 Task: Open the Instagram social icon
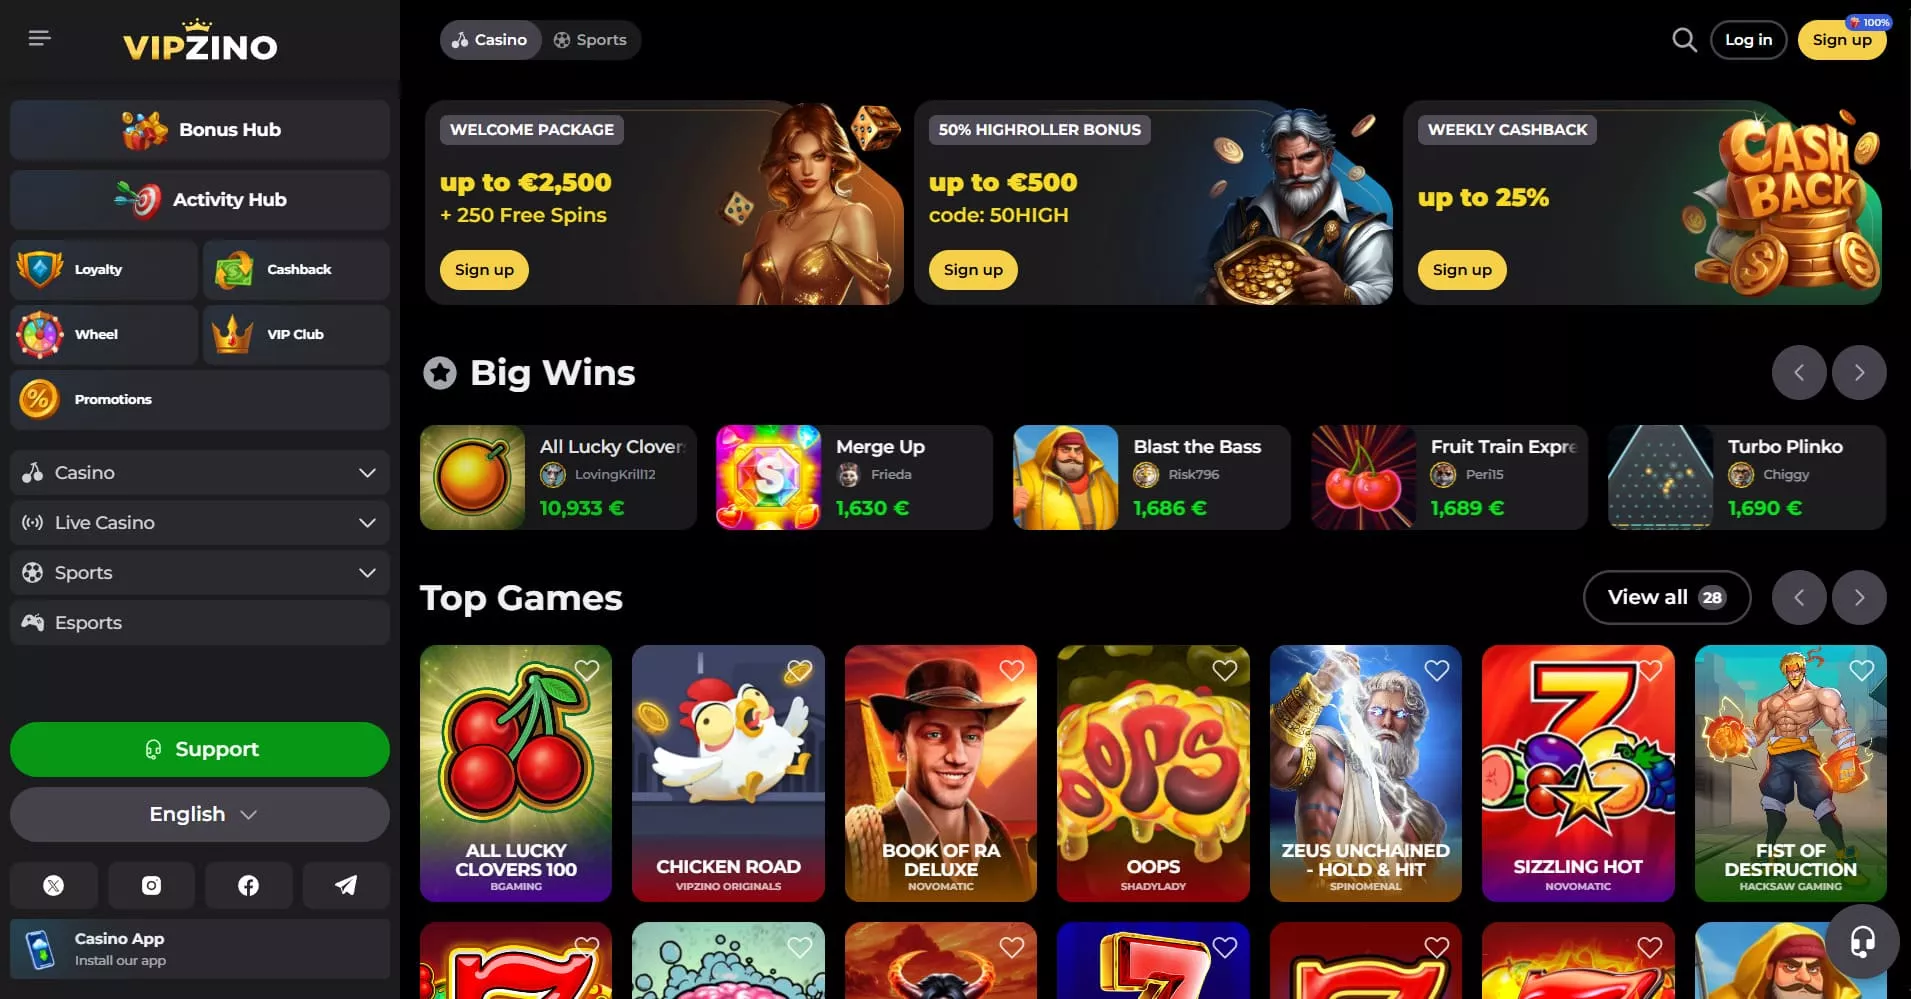click(x=151, y=885)
